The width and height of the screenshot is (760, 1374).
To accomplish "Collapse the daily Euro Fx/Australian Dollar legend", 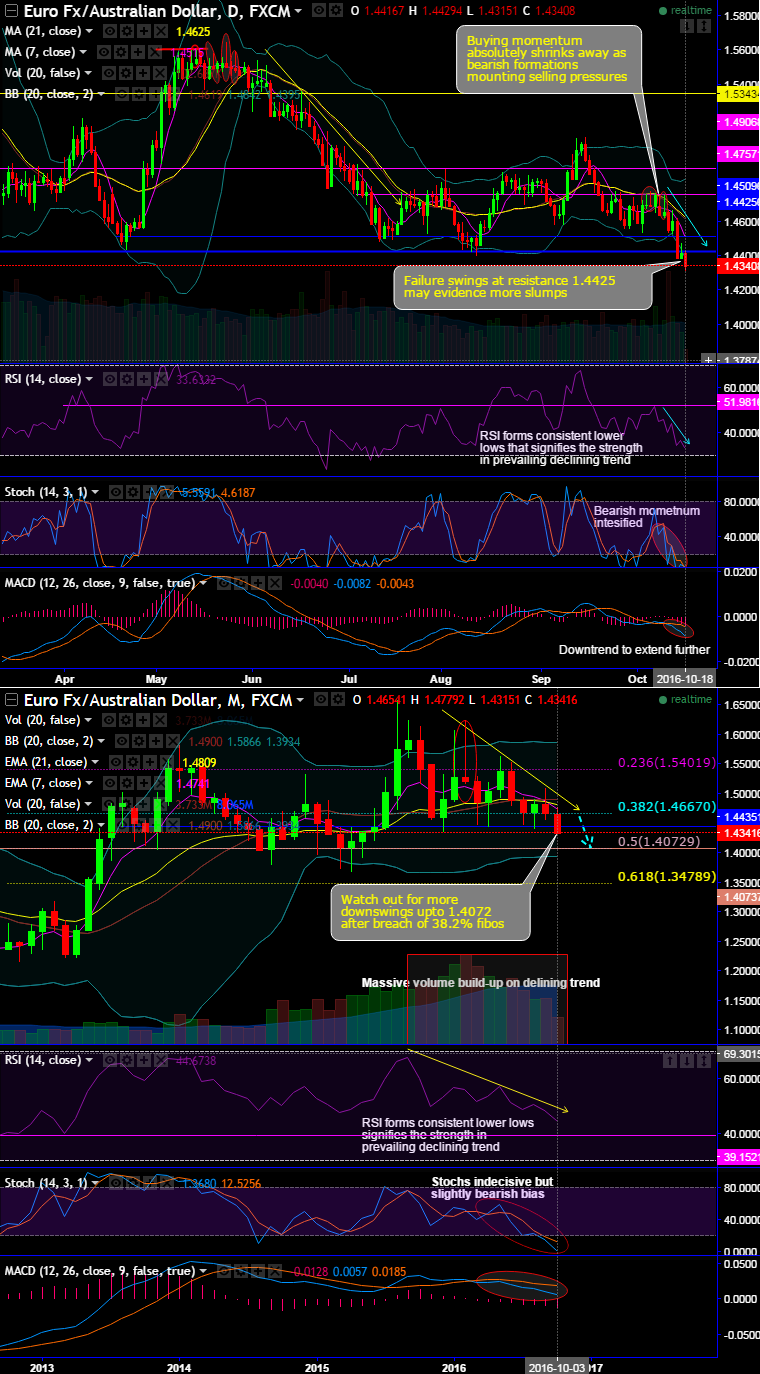I will click(11, 11).
